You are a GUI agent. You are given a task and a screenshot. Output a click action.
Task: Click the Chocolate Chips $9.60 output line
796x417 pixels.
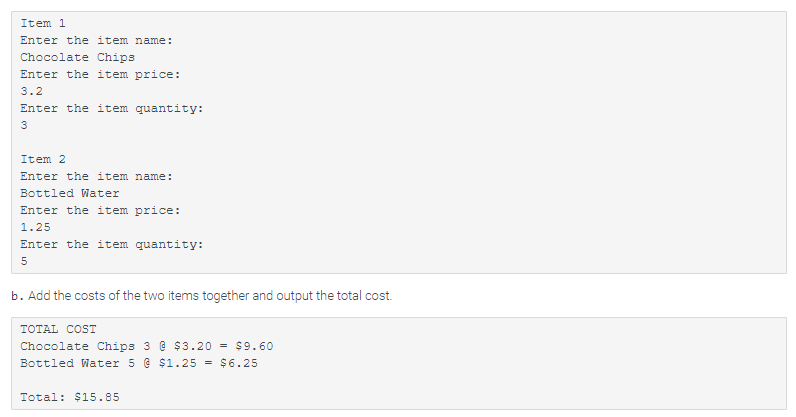pos(147,346)
